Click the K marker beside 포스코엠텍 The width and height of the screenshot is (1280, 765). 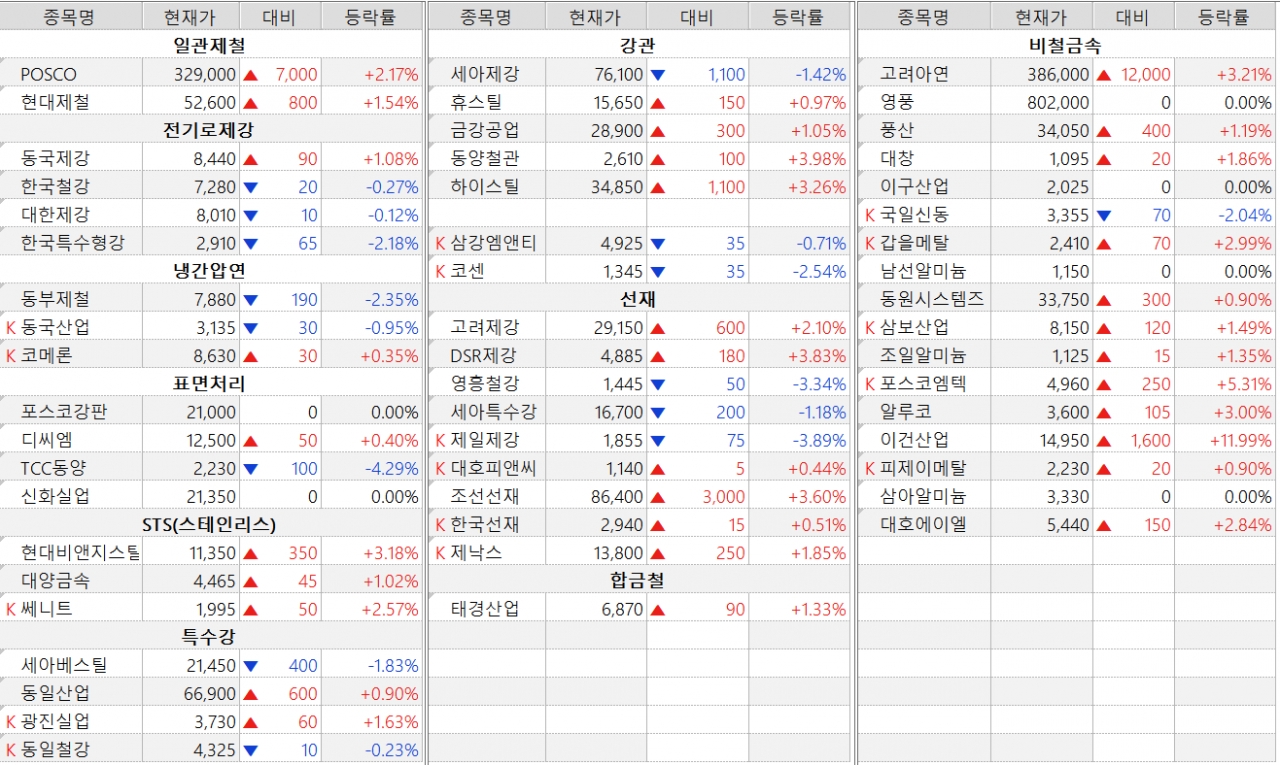click(870, 383)
